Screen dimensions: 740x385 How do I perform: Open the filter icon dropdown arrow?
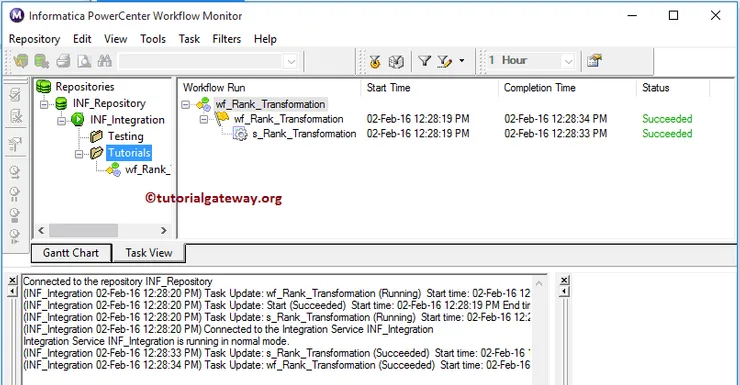coord(462,60)
